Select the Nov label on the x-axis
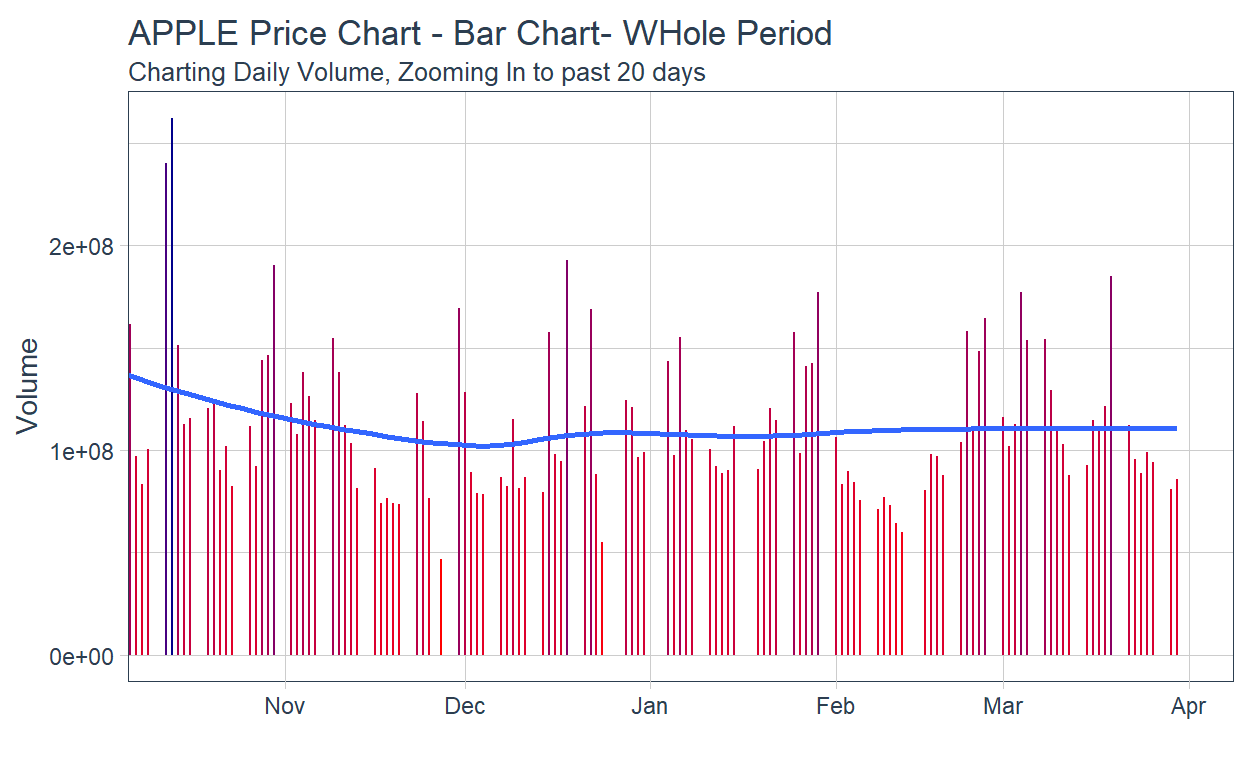1248x768 pixels. [x=285, y=707]
